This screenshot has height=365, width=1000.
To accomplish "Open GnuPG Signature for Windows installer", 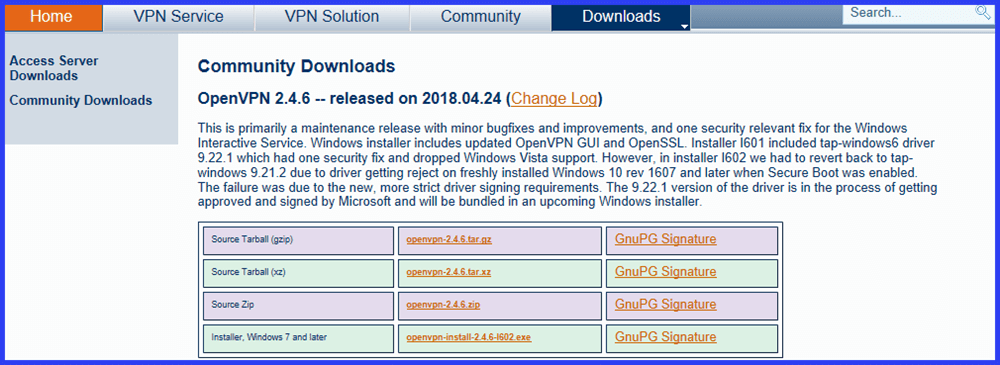I will click(666, 337).
